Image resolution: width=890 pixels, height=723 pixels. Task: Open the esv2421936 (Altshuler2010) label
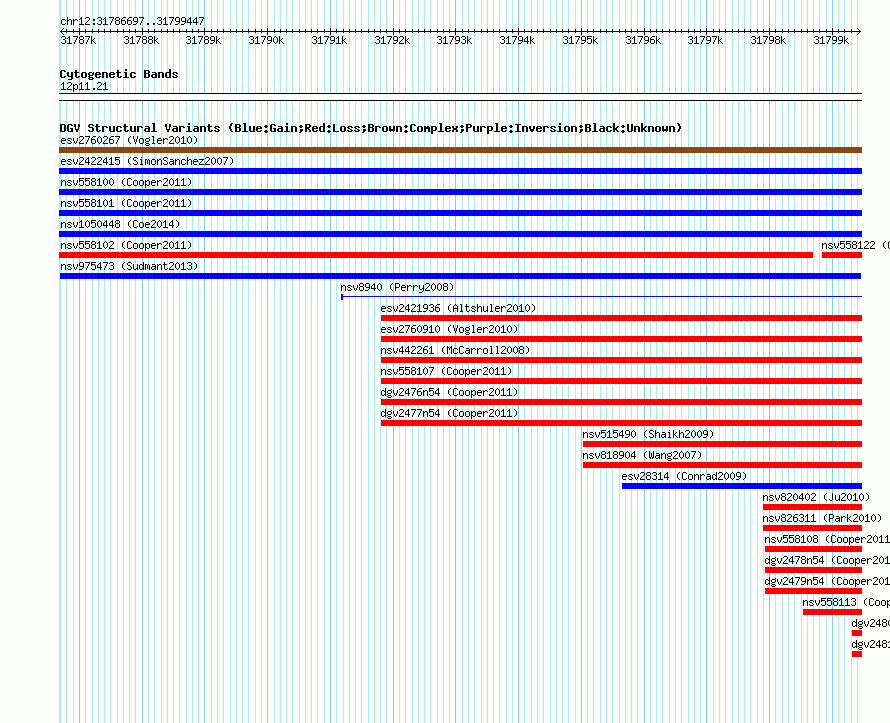pyautogui.click(x=459, y=308)
